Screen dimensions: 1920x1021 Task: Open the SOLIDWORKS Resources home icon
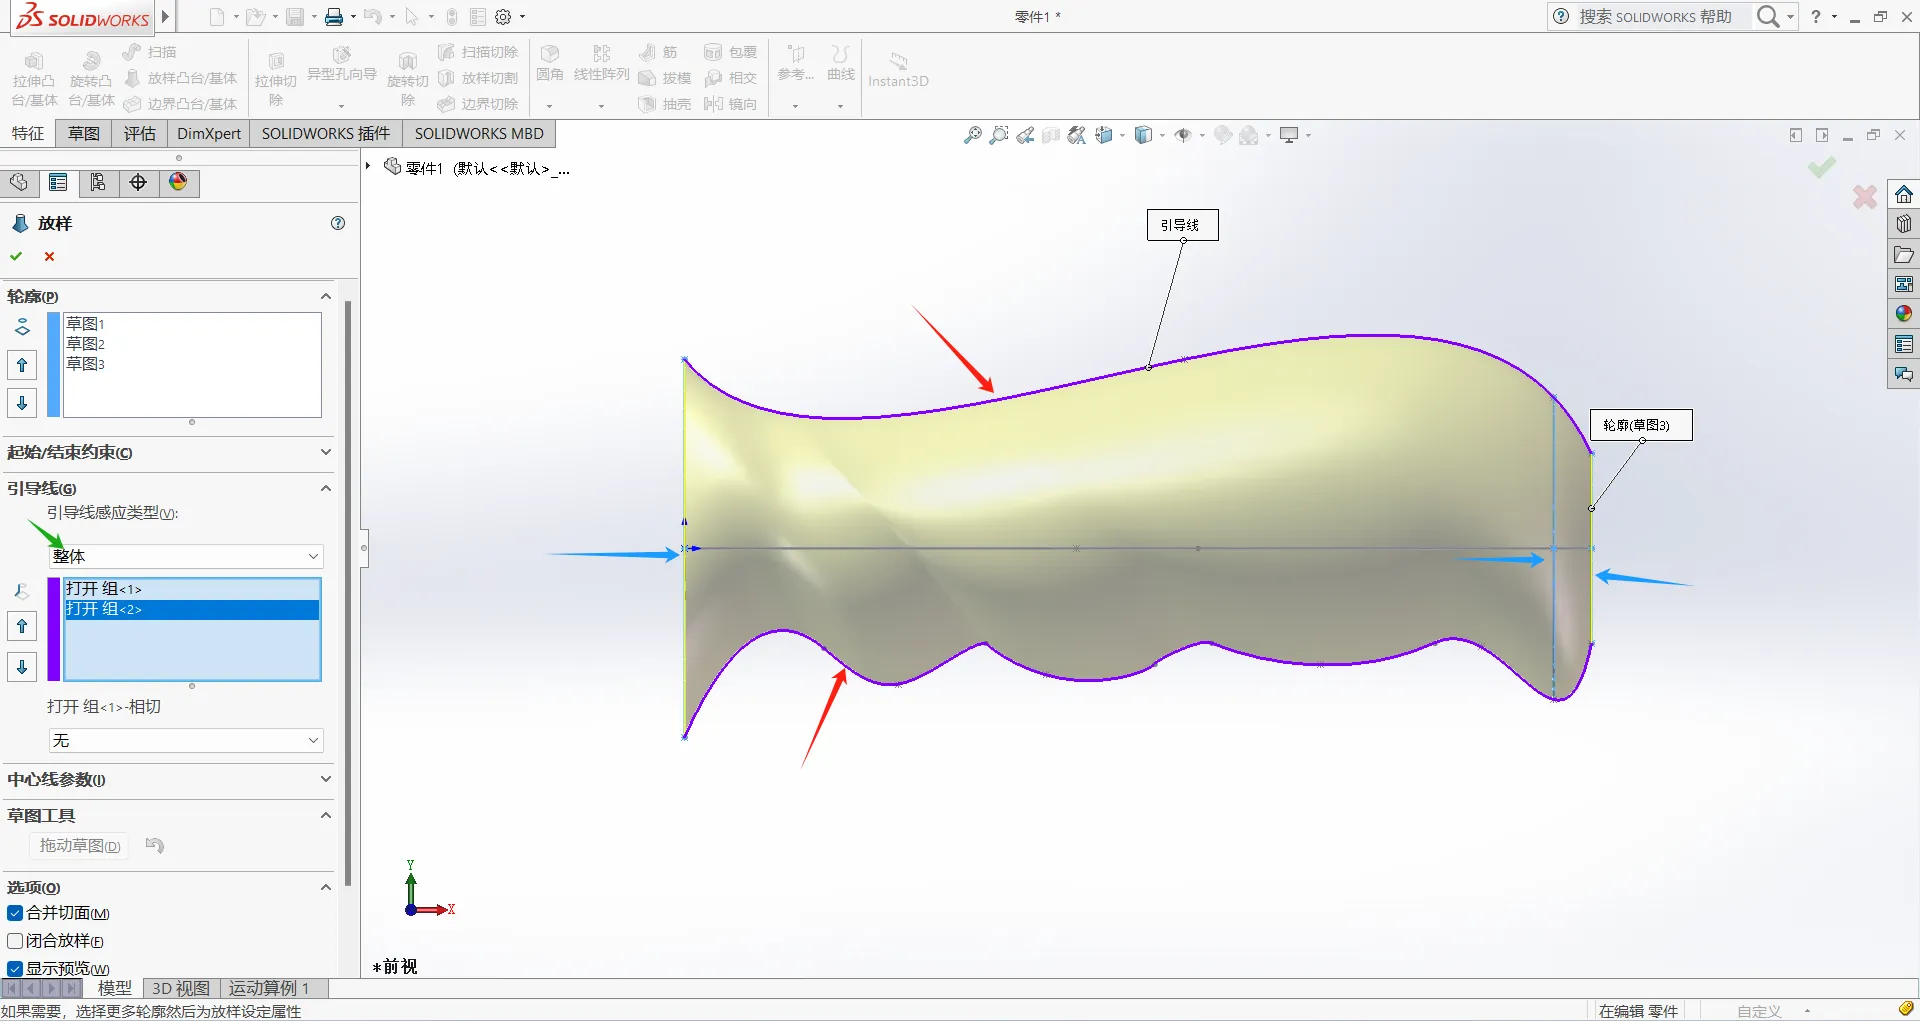tap(1903, 194)
